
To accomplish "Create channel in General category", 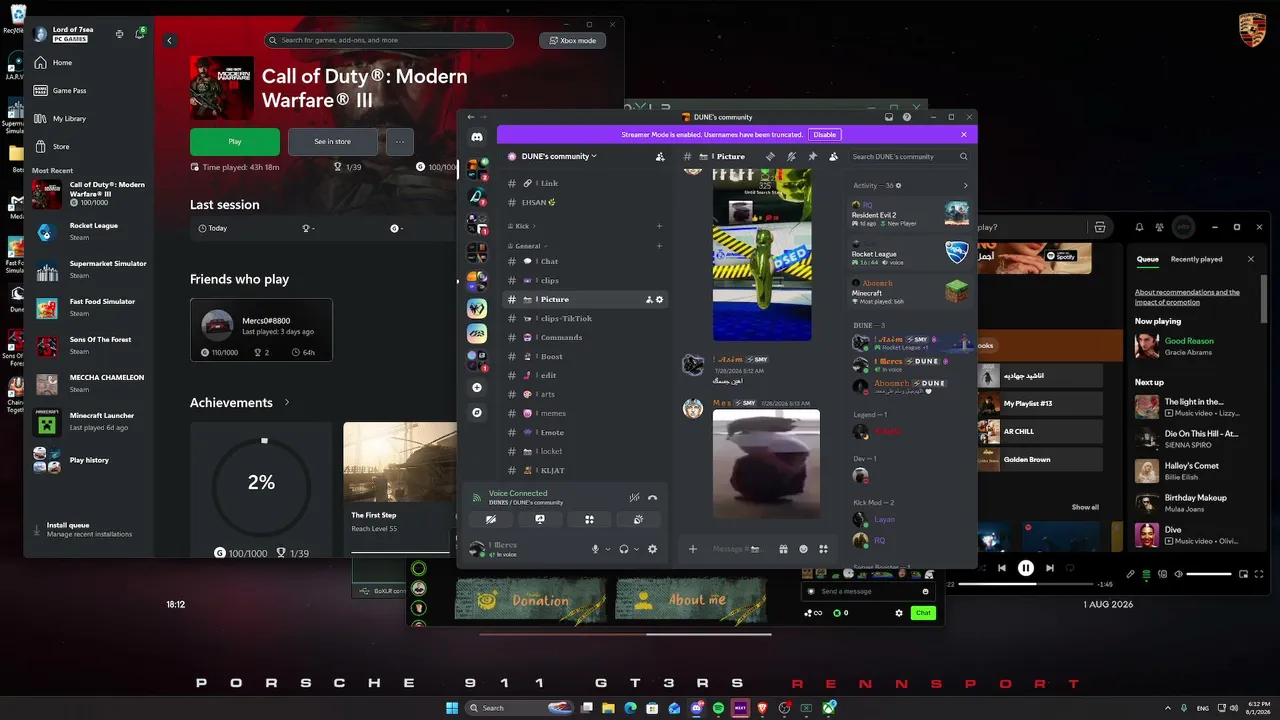I will tap(659, 246).
